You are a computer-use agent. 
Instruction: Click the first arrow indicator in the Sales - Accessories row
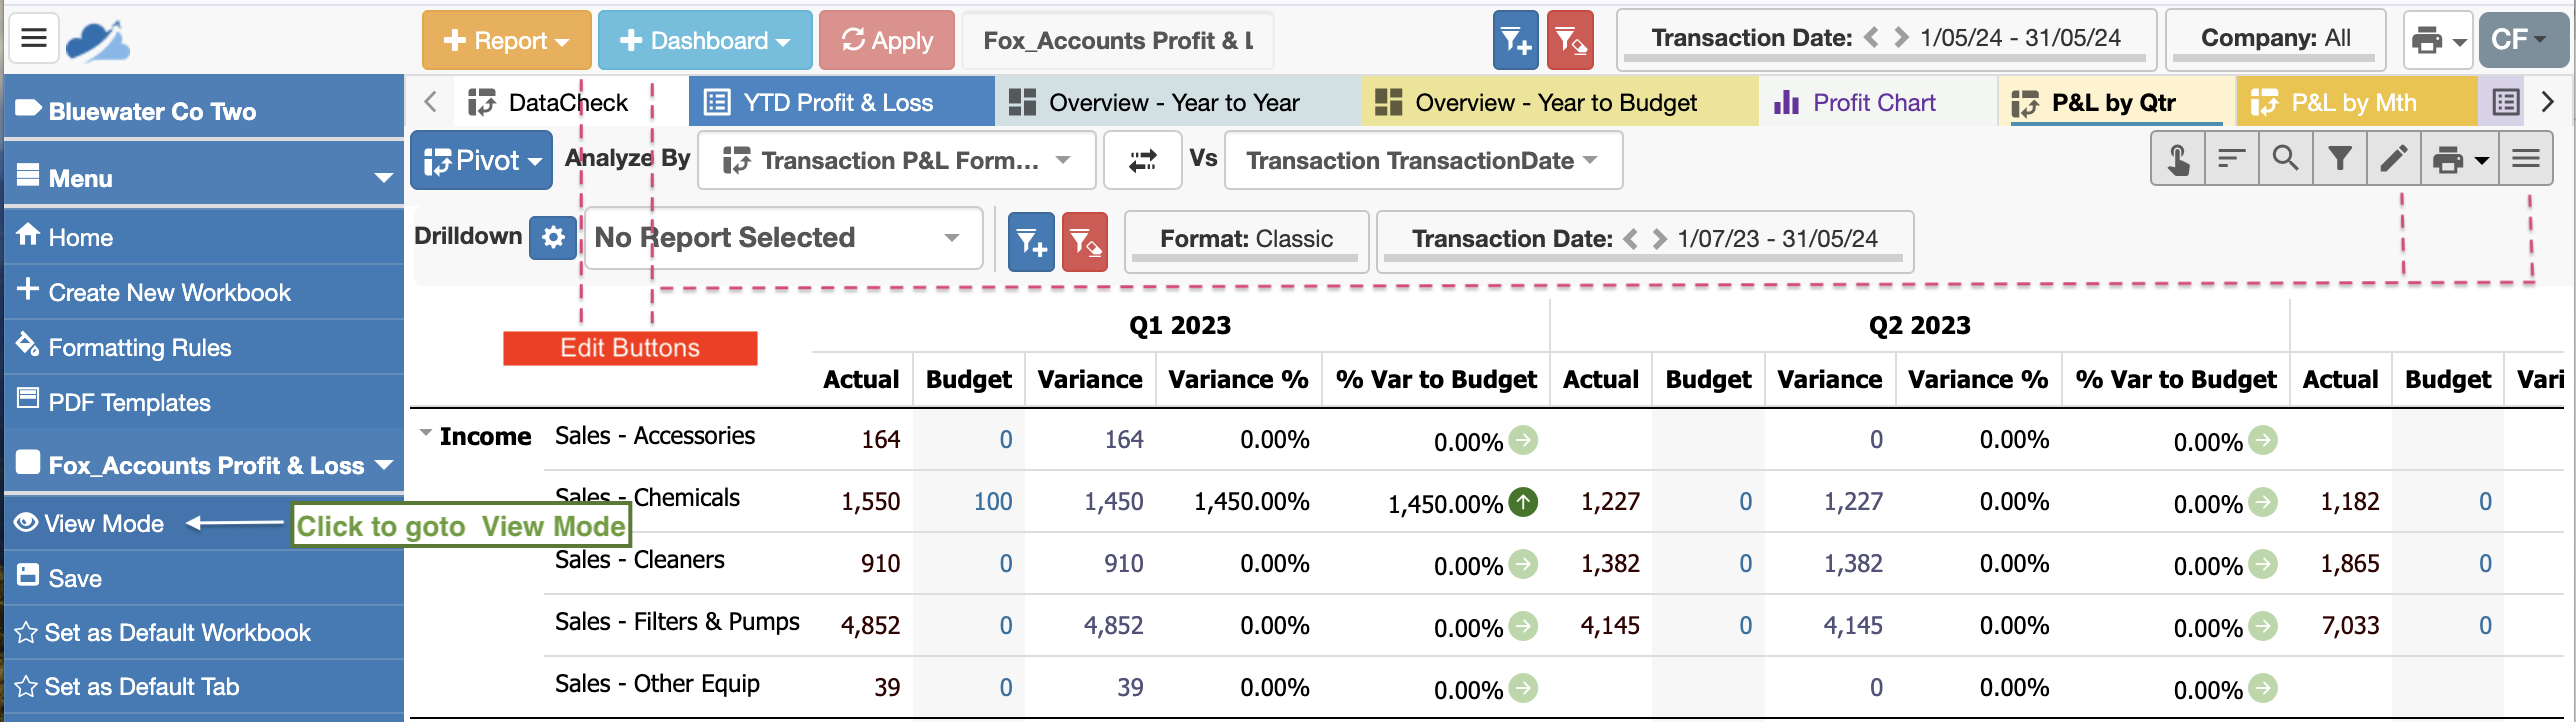[x=1523, y=439]
